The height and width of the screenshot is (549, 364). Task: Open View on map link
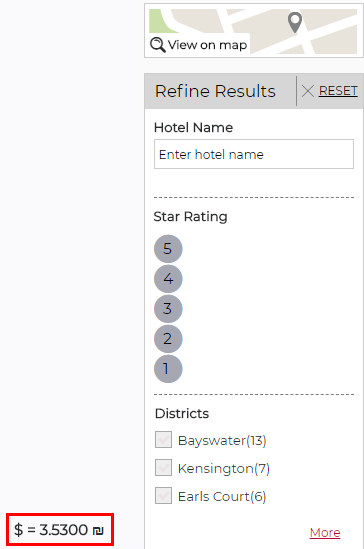pos(207,45)
